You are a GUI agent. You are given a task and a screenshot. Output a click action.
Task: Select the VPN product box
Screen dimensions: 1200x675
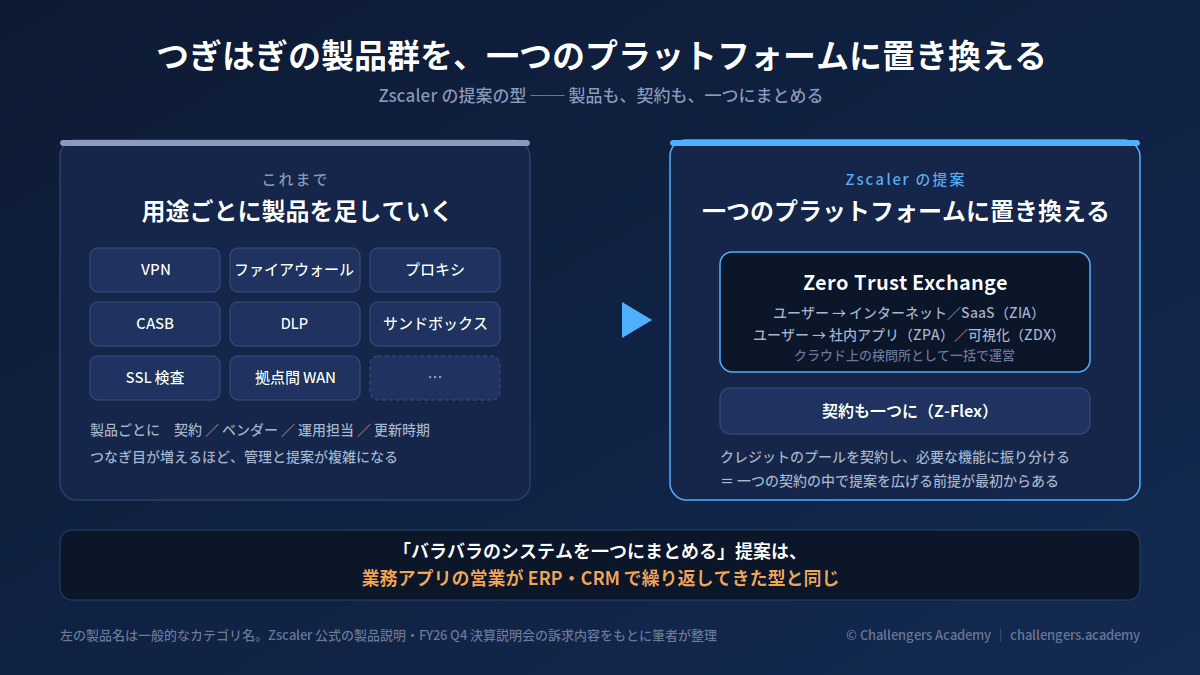pos(155,270)
